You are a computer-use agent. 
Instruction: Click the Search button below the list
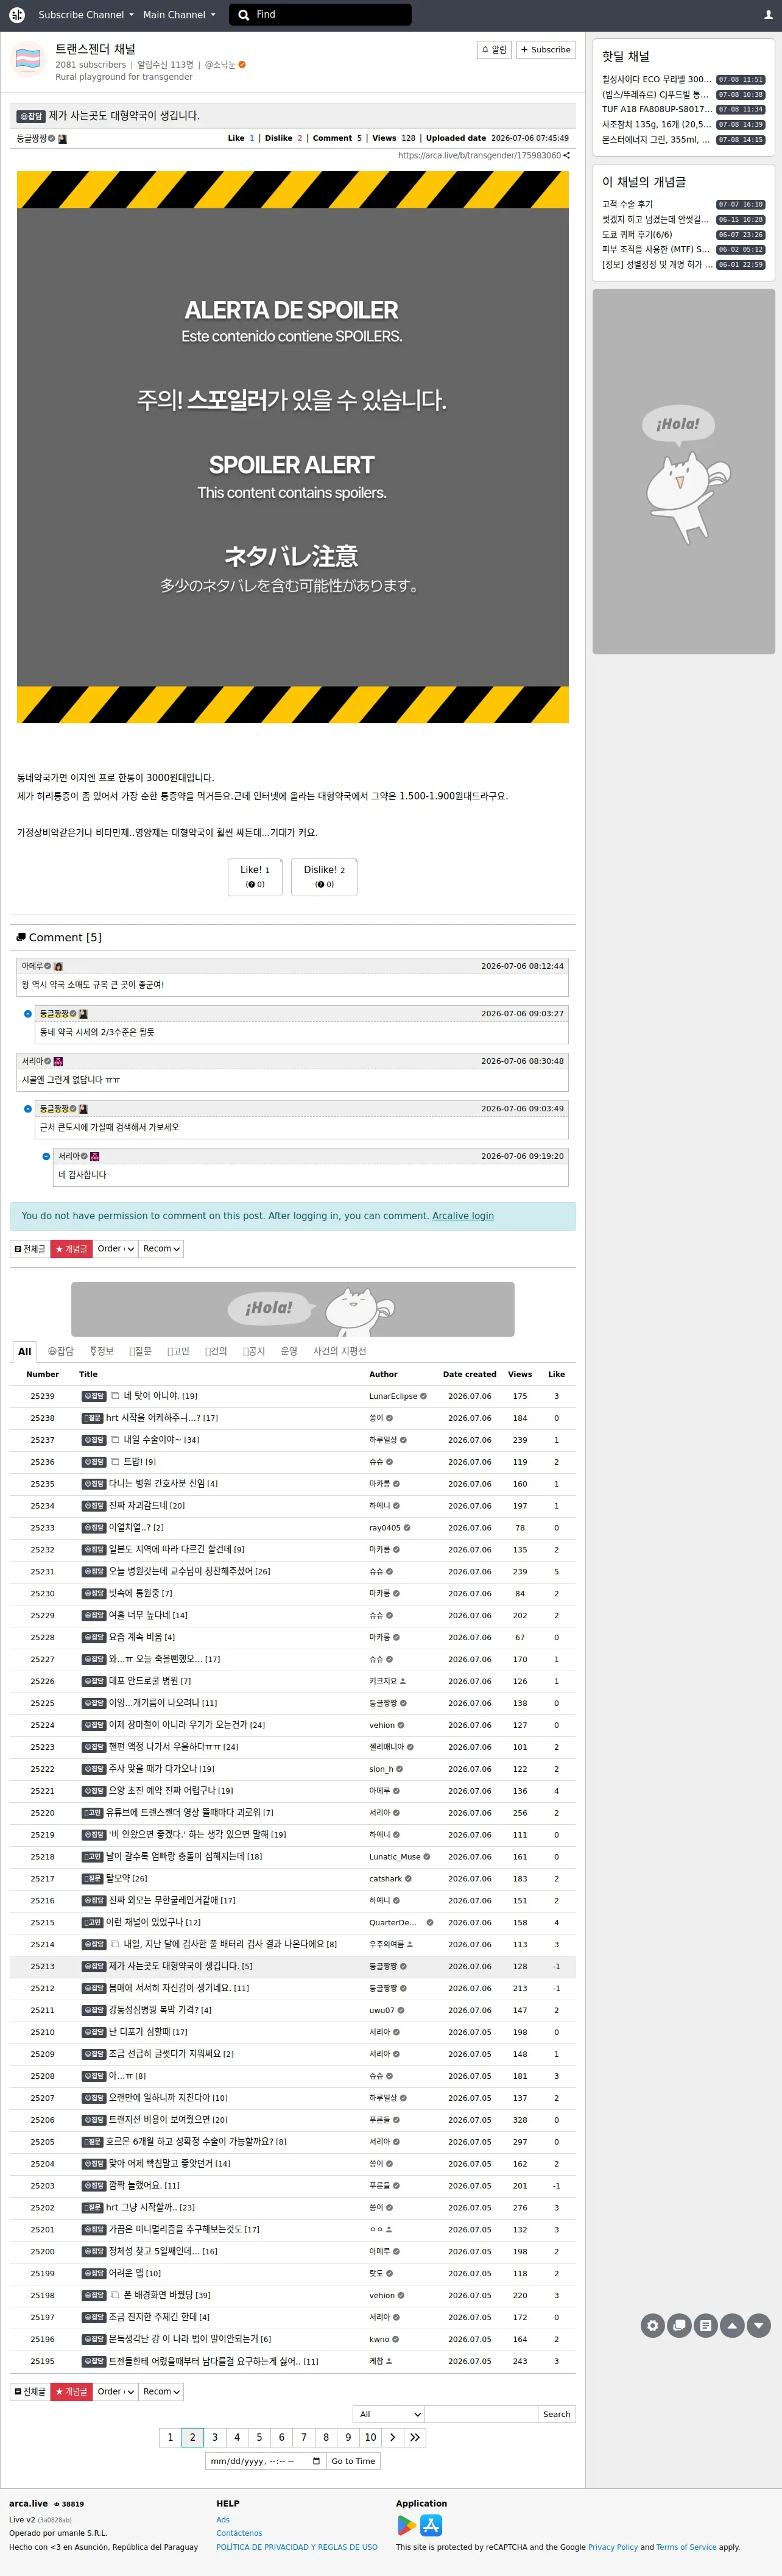pyautogui.click(x=557, y=2414)
